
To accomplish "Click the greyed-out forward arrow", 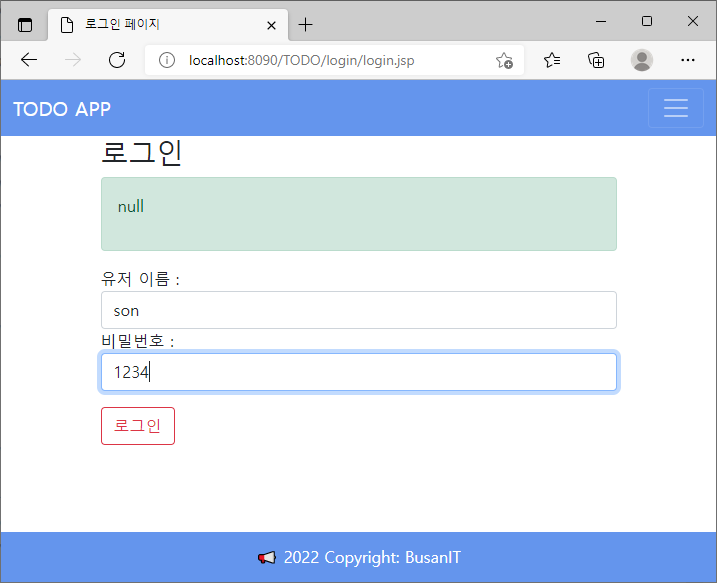I will [73, 60].
